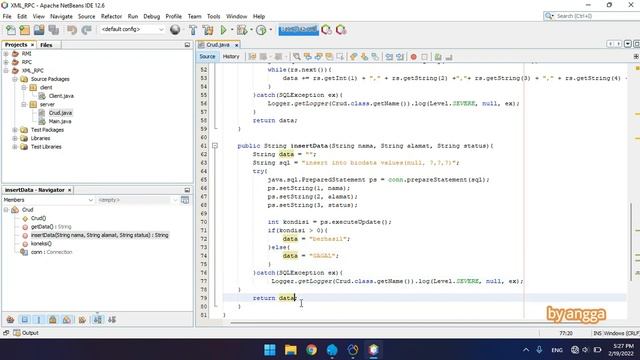
Task: Click the editor's red record macro icon
Action: (x=413, y=57)
